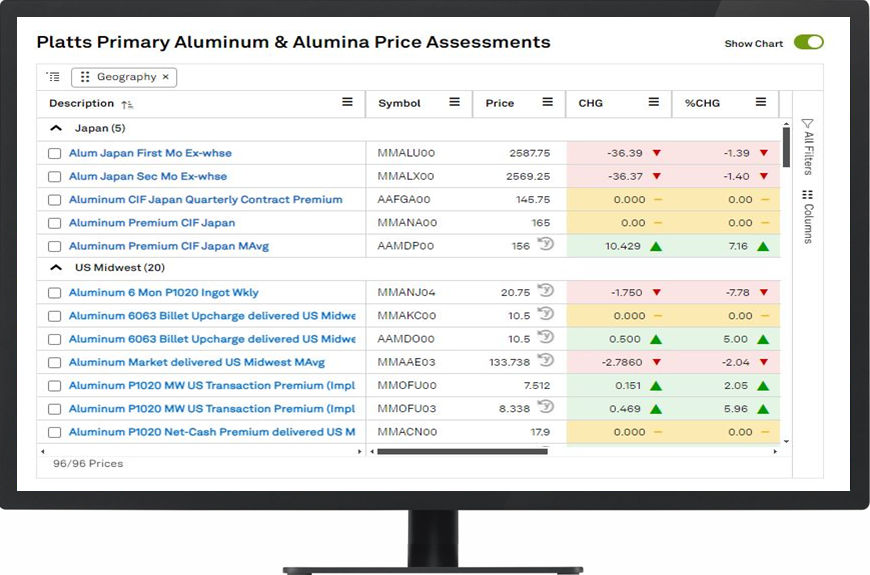870x575 pixels.
Task: Open the Columns side panel
Action: pos(808,216)
